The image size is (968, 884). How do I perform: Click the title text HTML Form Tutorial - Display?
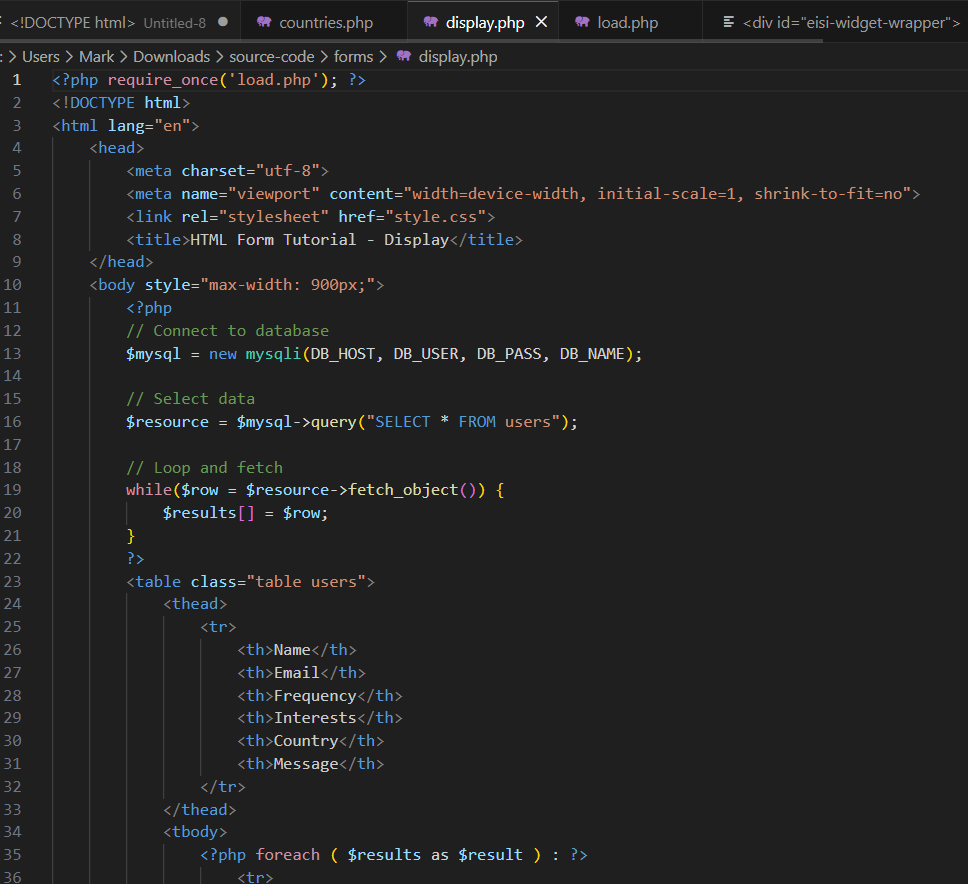[319, 240]
